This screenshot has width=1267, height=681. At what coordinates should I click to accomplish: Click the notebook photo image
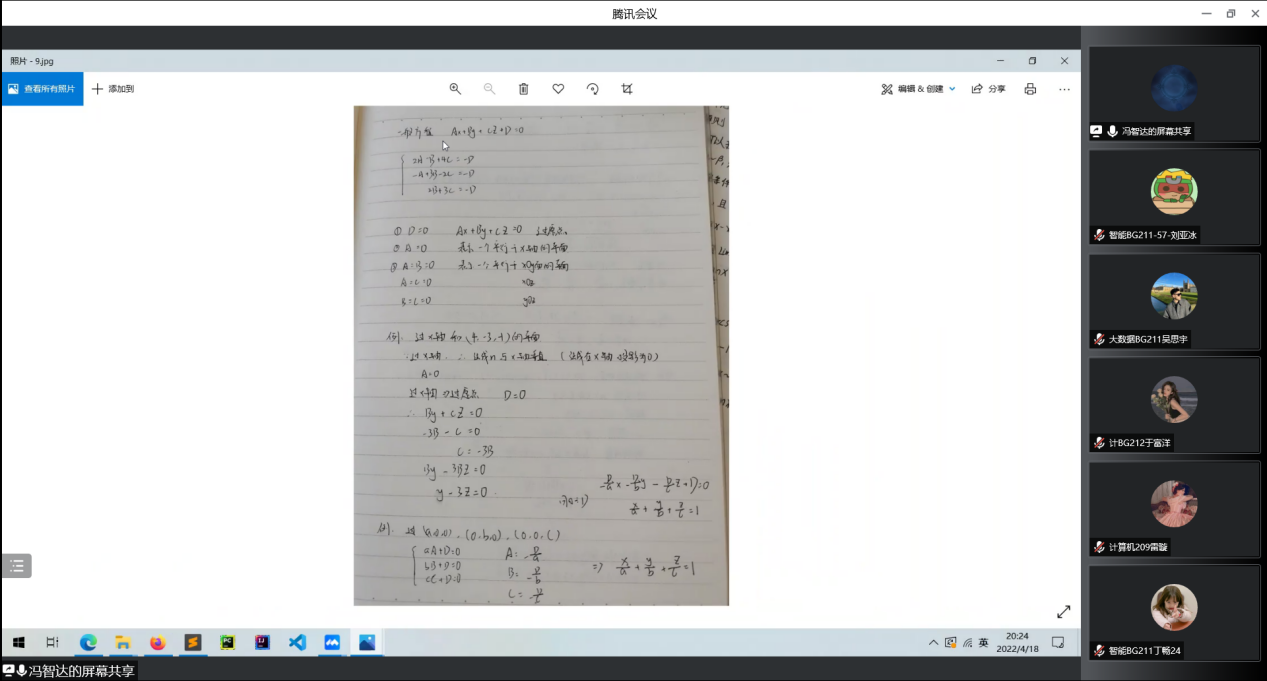click(x=541, y=355)
